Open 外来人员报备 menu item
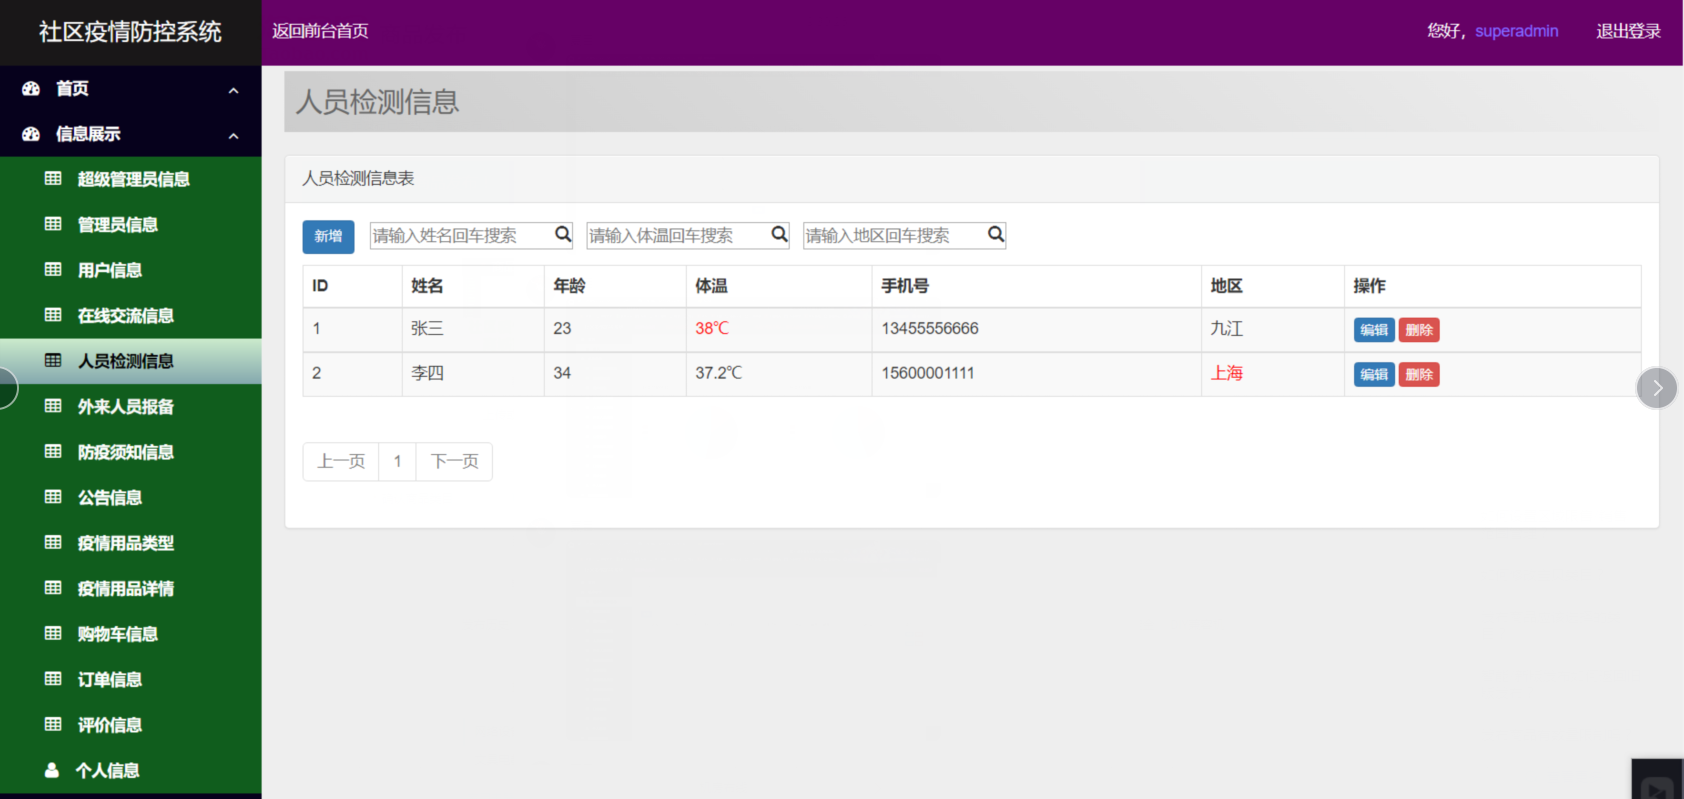 131,407
